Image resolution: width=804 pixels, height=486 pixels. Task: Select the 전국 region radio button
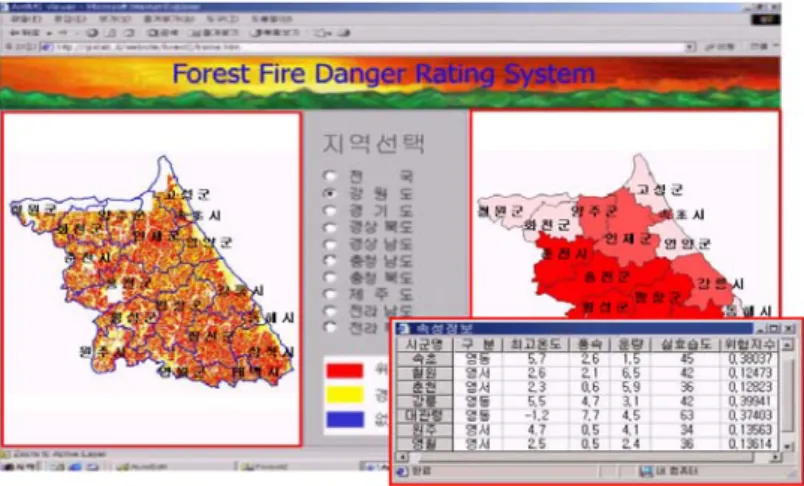[331, 176]
